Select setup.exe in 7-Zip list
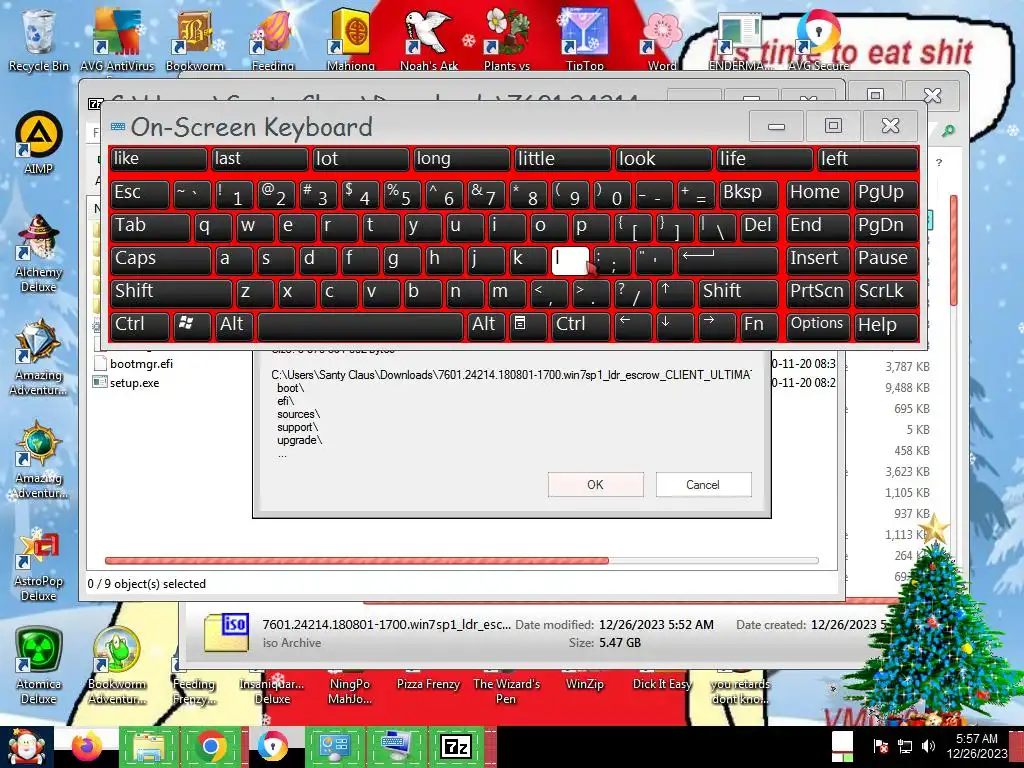 [x=134, y=383]
